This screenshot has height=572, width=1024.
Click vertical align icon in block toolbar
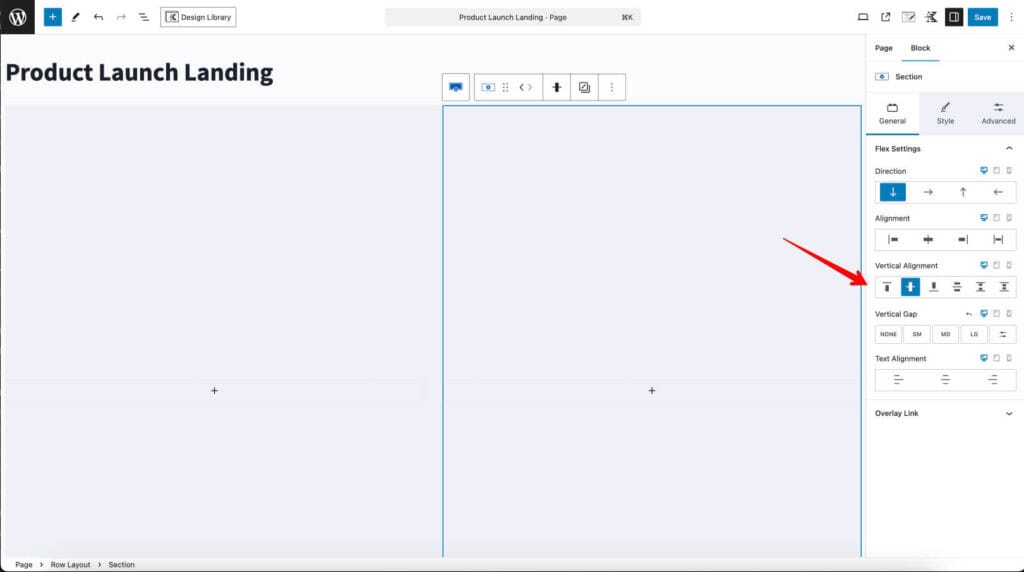coord(557,88)
